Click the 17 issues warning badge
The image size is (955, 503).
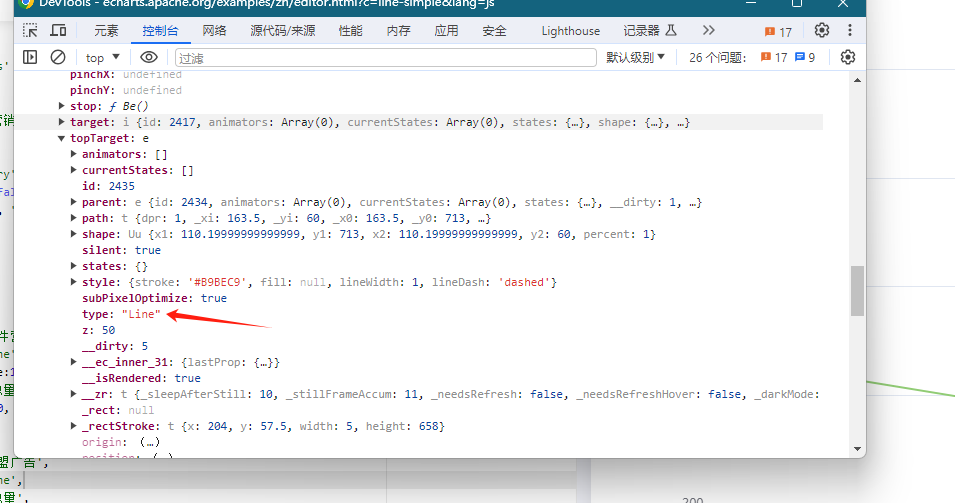click(x=778, y=31)
